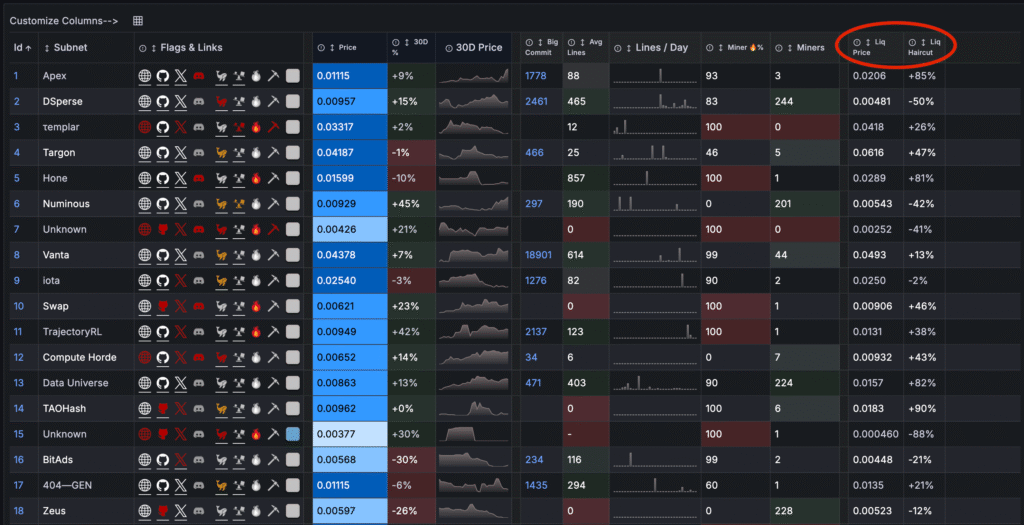Toggle the gray square box for Zeus
The width and height of the screenshot is (1024, 525).
click(x=293, y=511)
